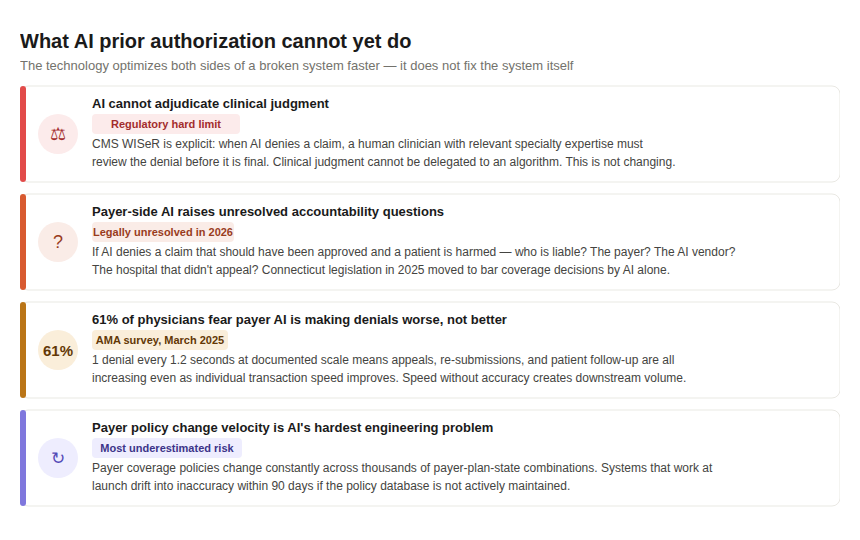Image resolution: width=860 pixels, height=540 pixels.
Task: Open 'Payer-side AI raises unresolved accountability questions' heading
Action: [268, 212]
